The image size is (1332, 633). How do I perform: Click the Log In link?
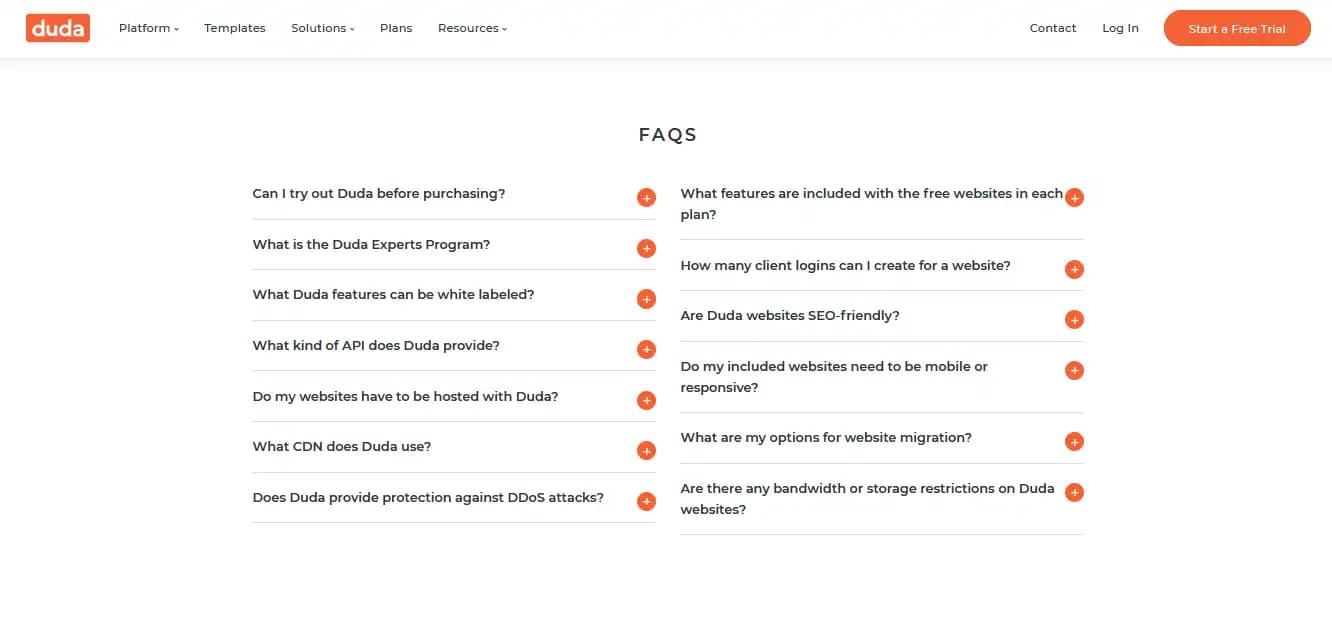(x=1120, y=28)
